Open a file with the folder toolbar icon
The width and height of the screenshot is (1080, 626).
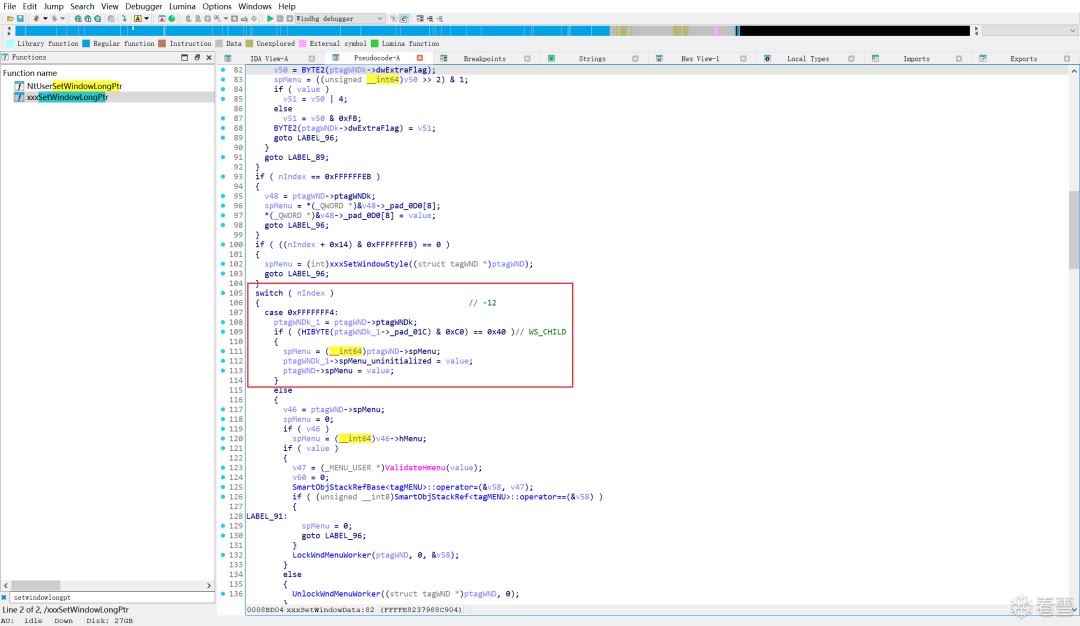(x=11, y=17)
